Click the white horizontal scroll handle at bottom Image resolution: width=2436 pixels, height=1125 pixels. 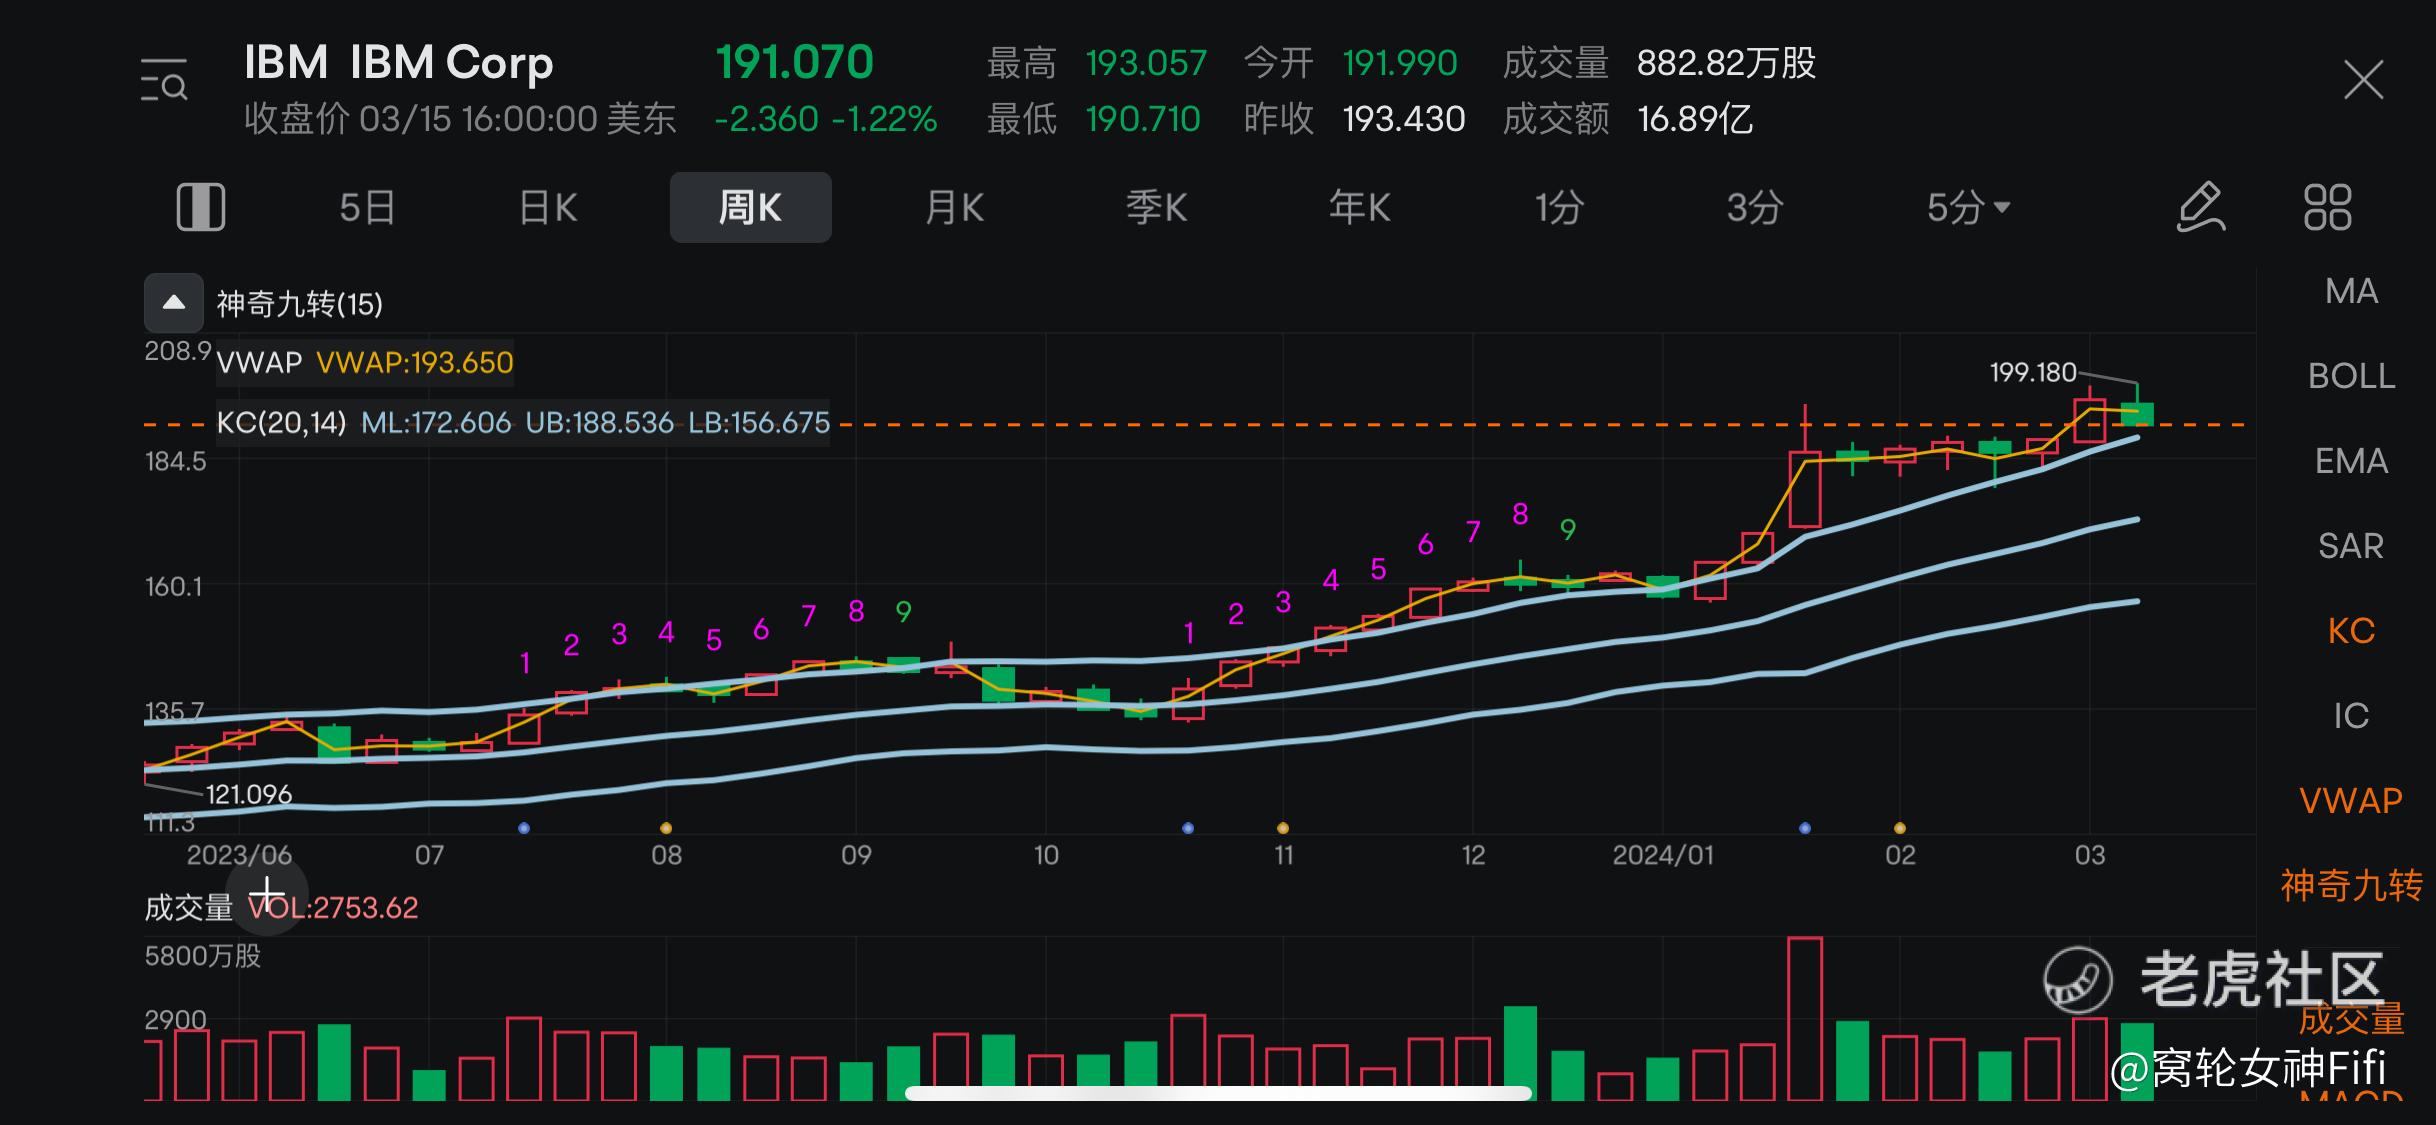point(1218,1093)
